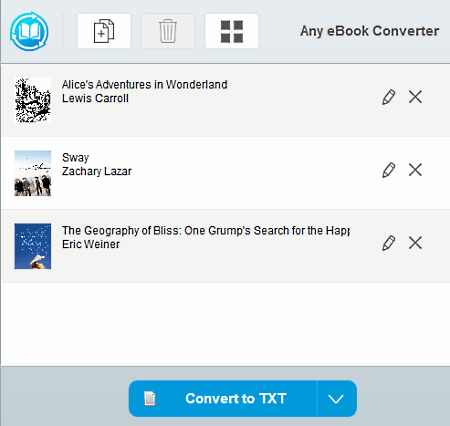This screenshot has width=450, height=426.
Task: Click the Any eBook Converter logo
Action: [29, 31]
